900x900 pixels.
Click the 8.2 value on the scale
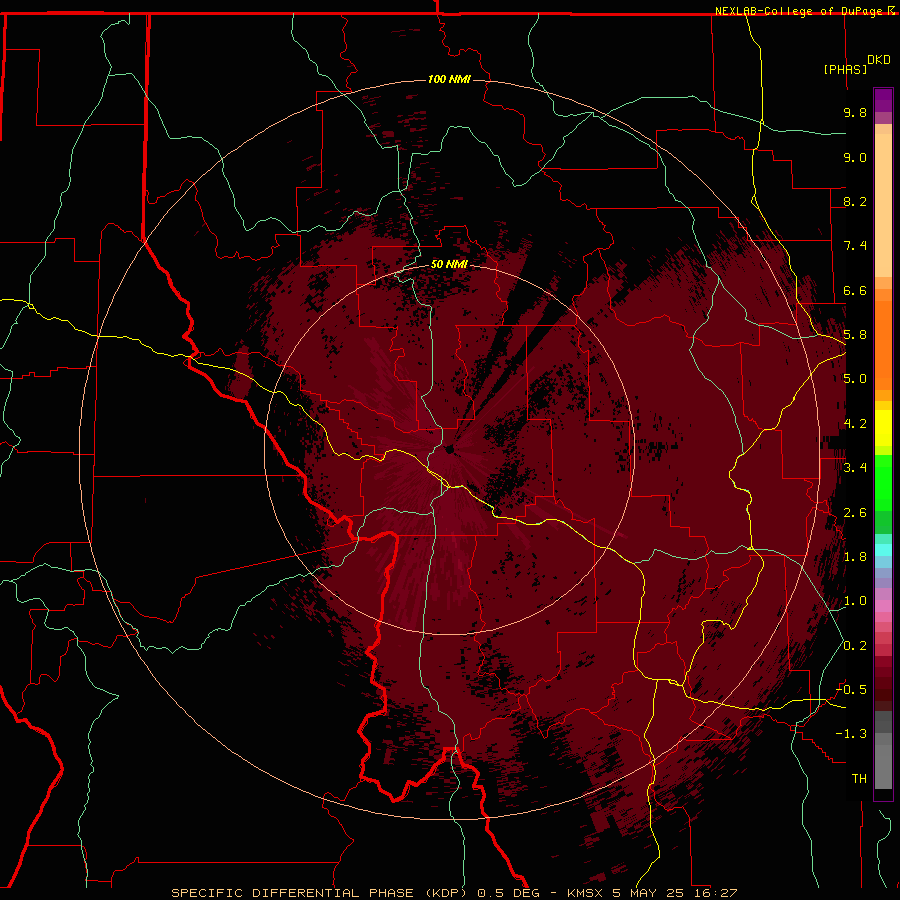click(x=855, y=201)
